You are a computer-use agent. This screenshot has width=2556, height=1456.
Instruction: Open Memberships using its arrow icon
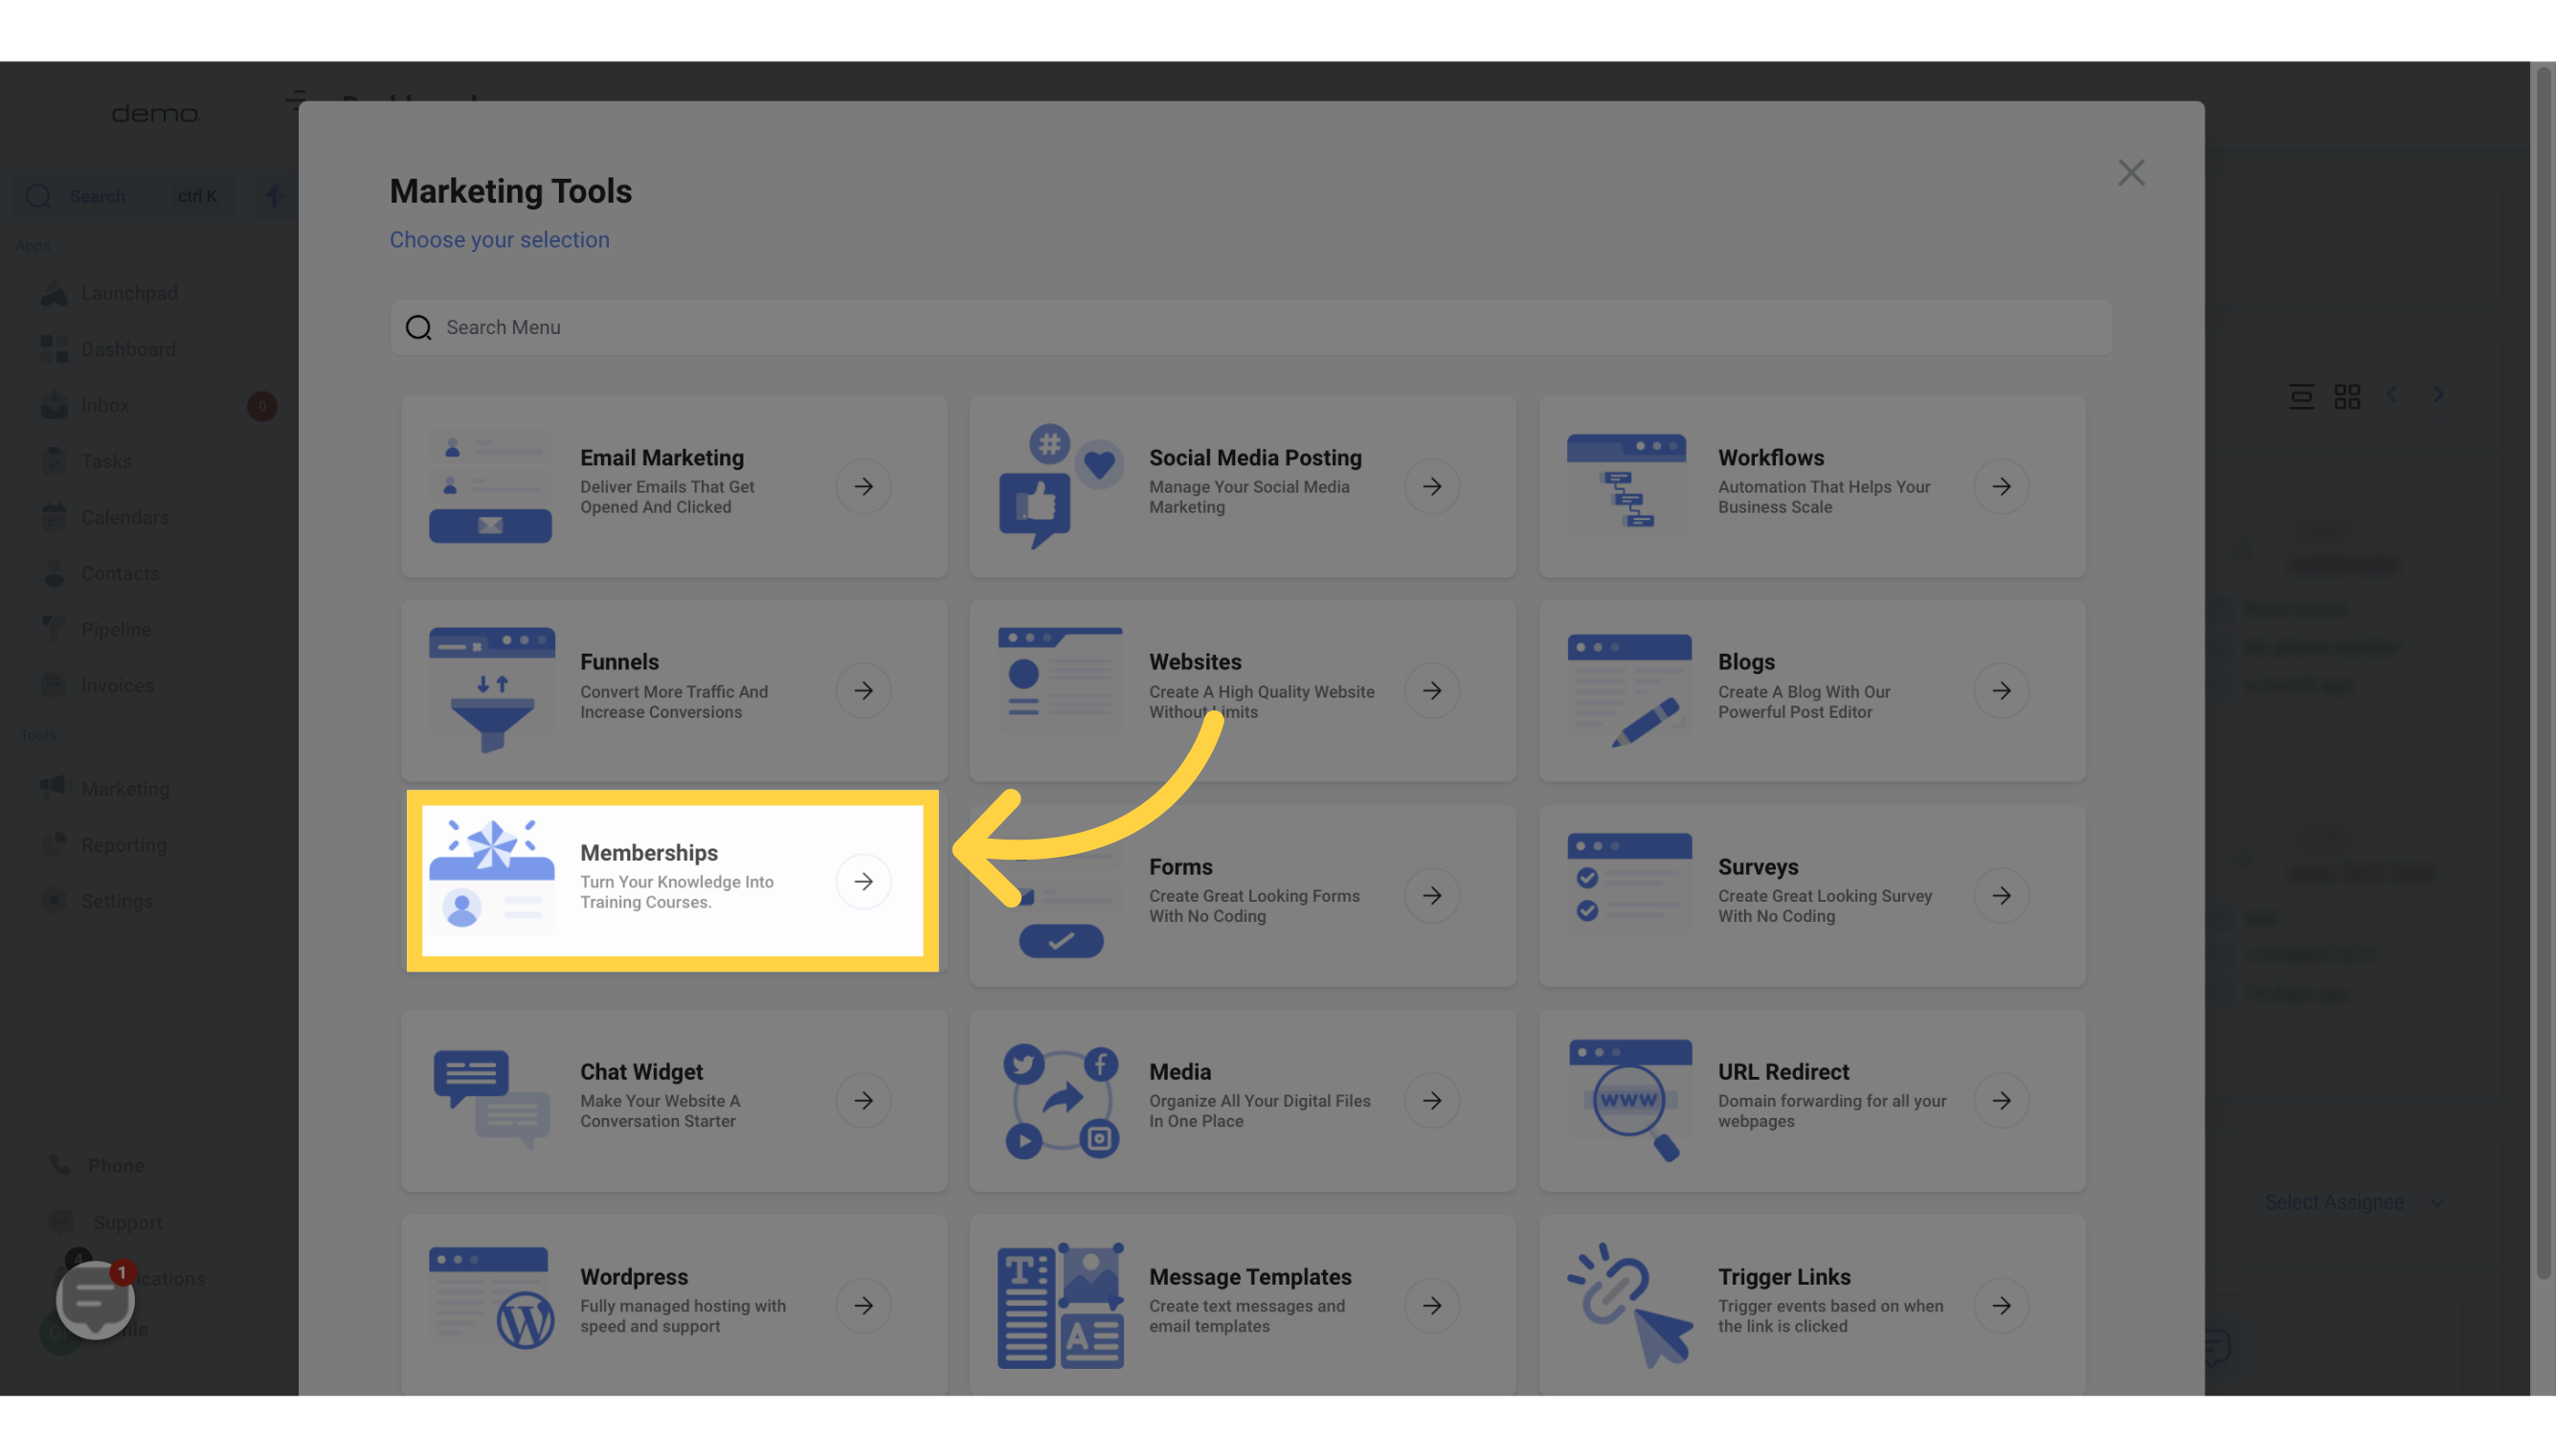(863, 881)
